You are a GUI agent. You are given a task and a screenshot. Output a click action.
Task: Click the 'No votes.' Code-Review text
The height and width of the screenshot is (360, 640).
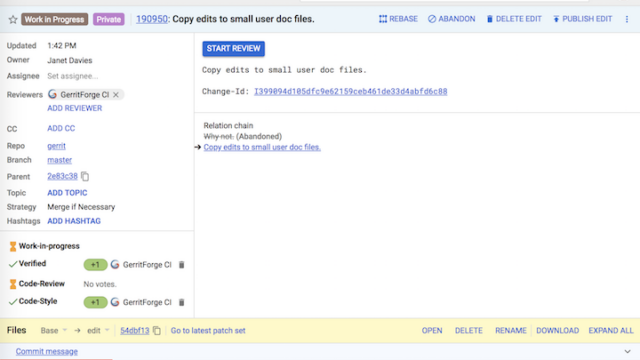100,284
